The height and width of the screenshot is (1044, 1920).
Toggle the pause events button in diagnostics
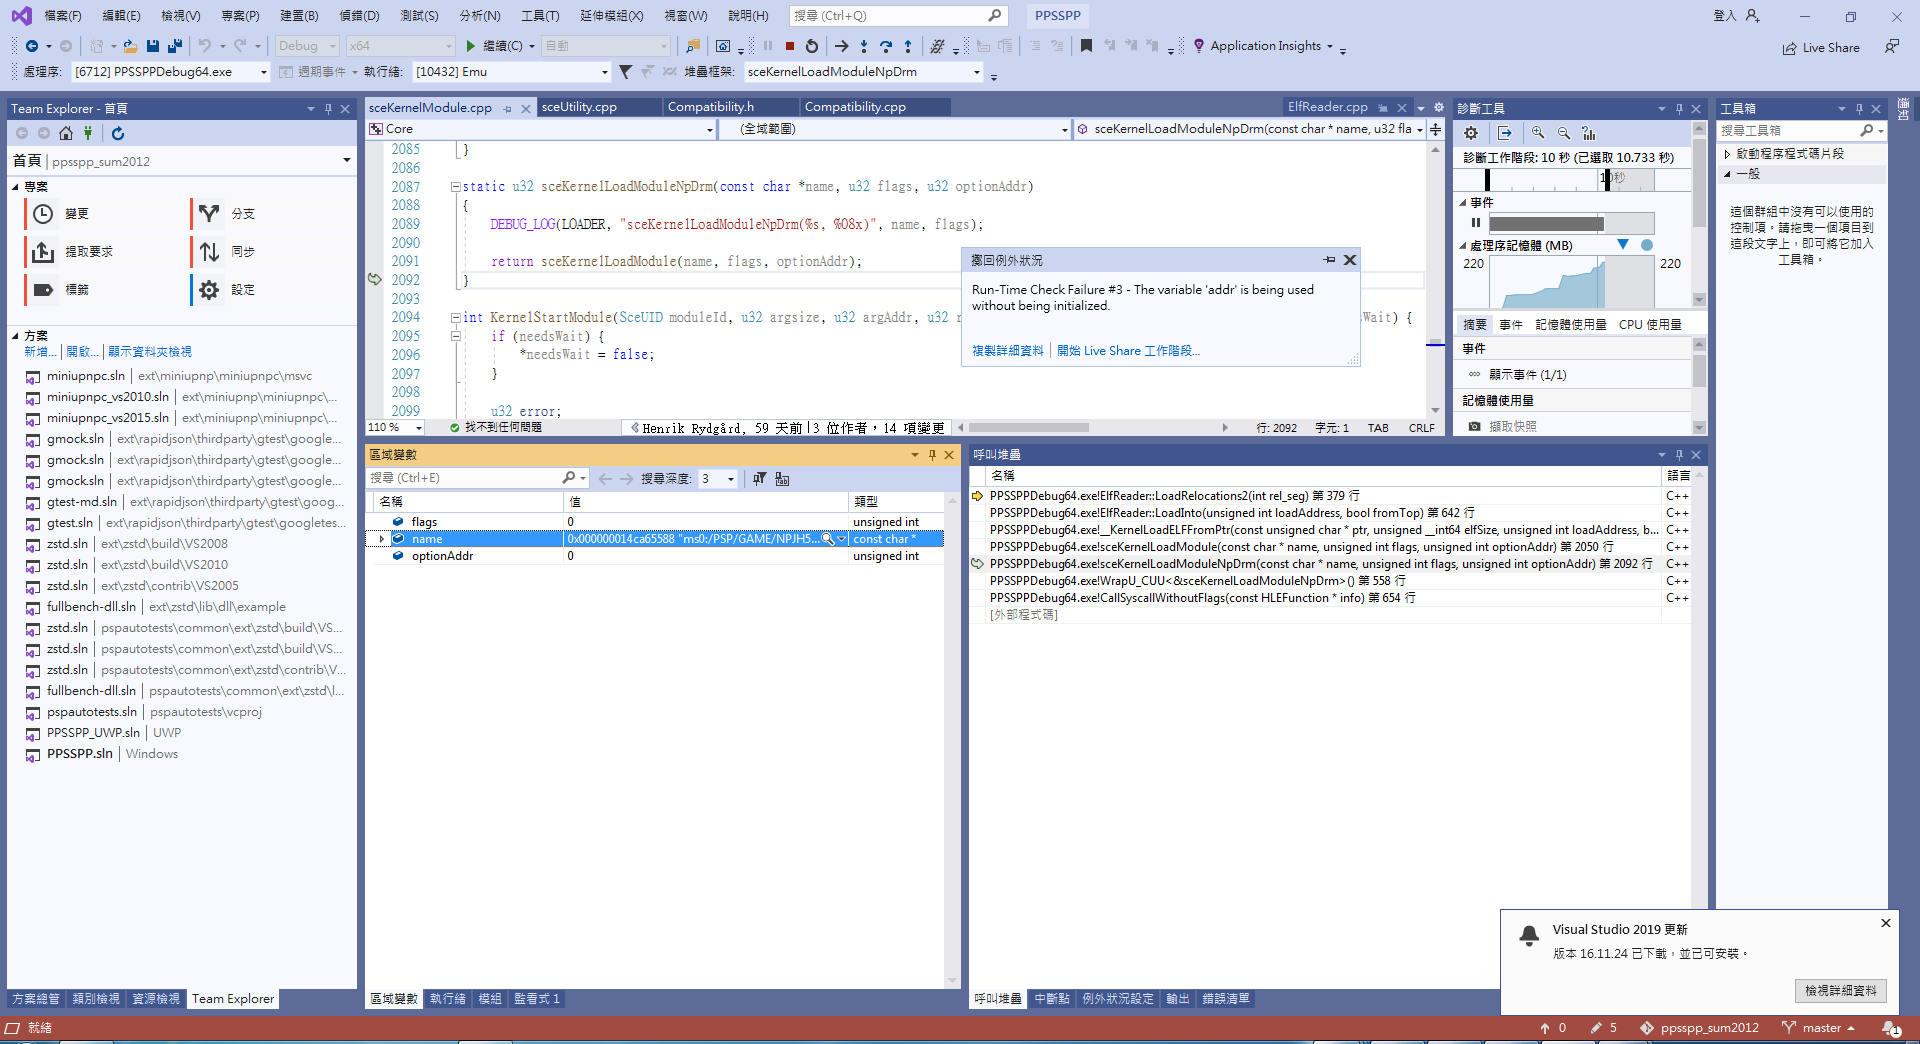coord(1475,223)
